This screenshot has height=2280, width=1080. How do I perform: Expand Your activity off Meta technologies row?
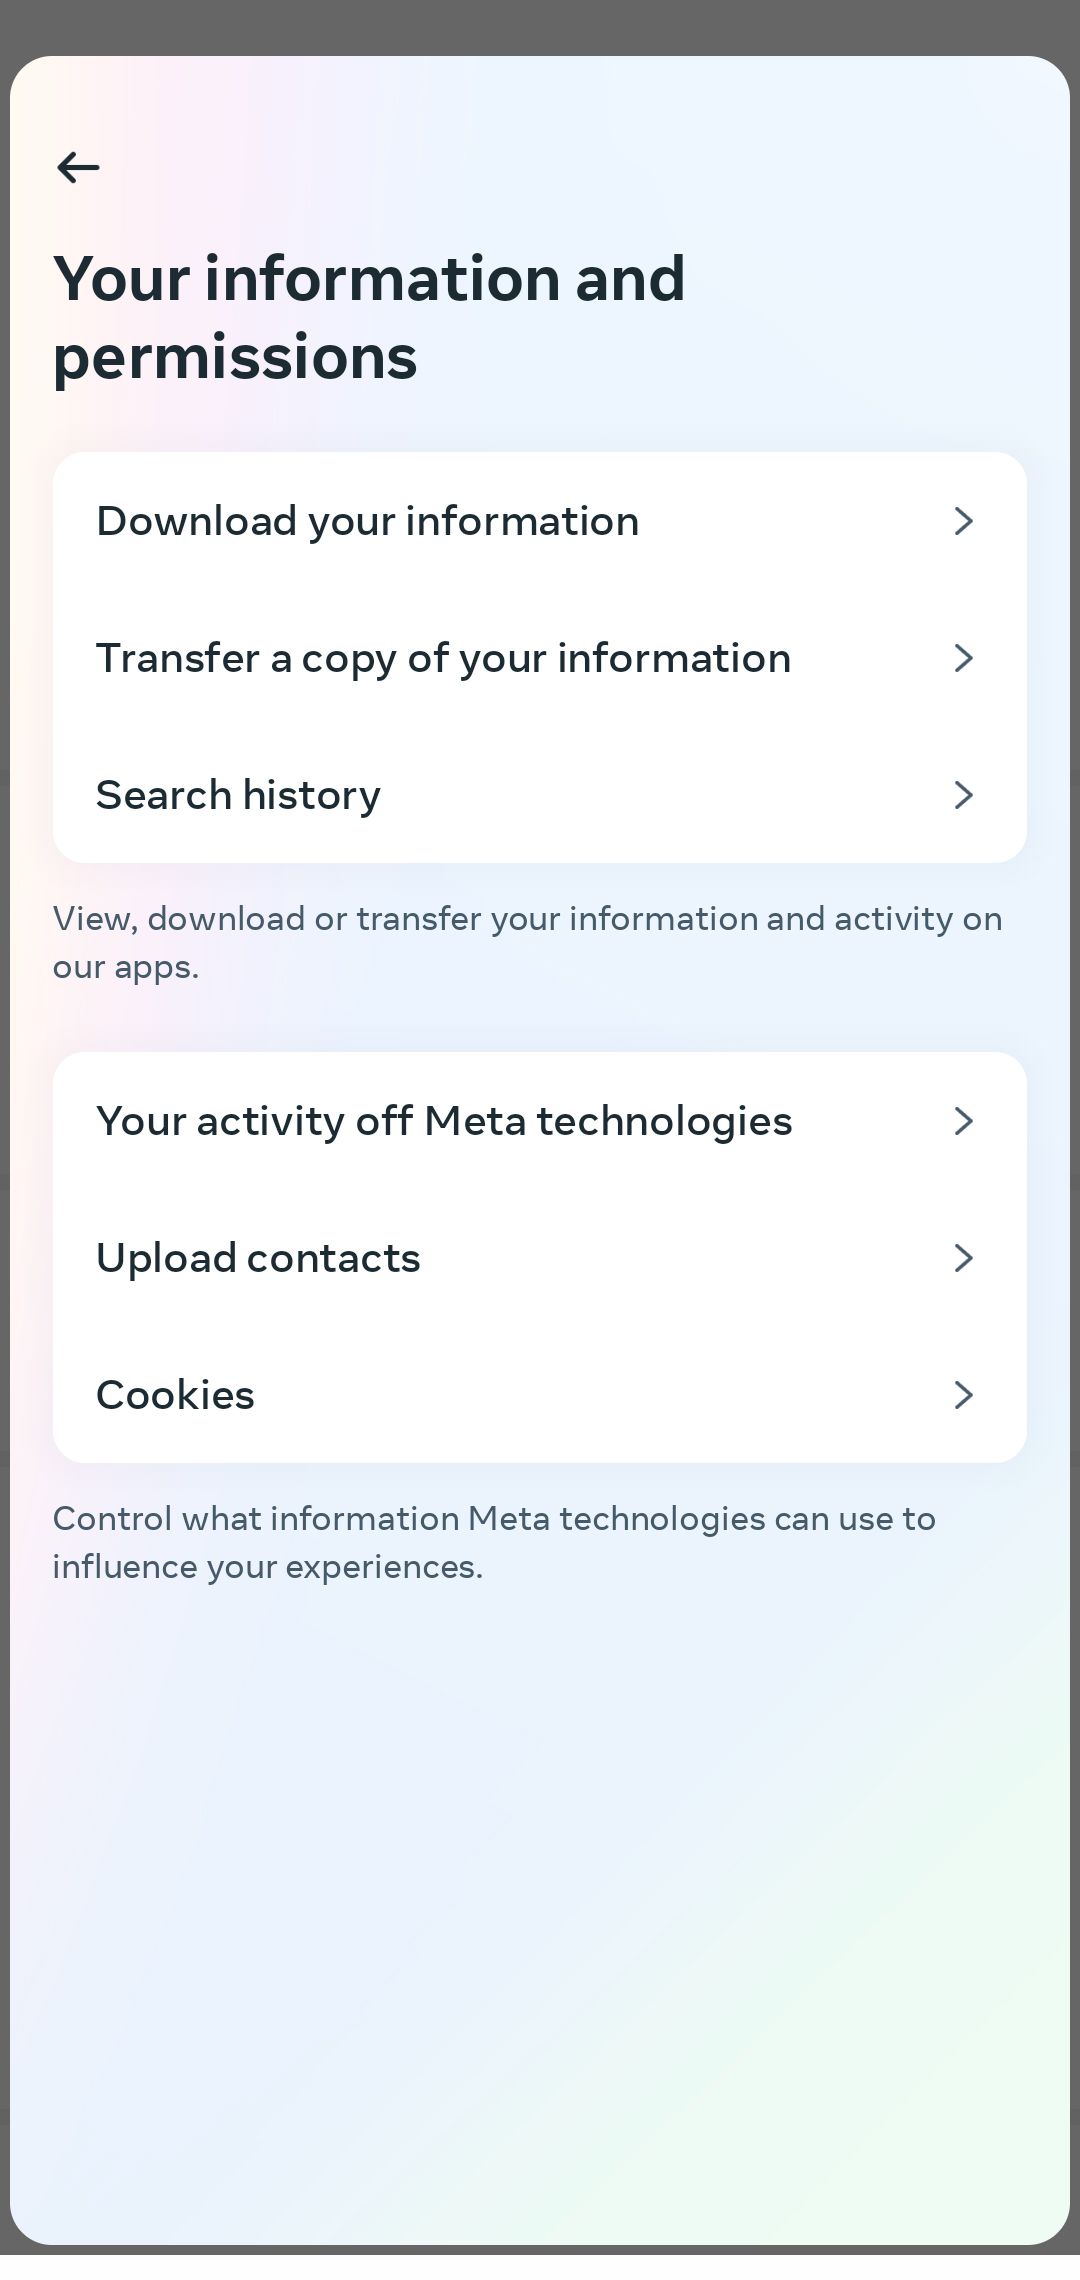963,1121
